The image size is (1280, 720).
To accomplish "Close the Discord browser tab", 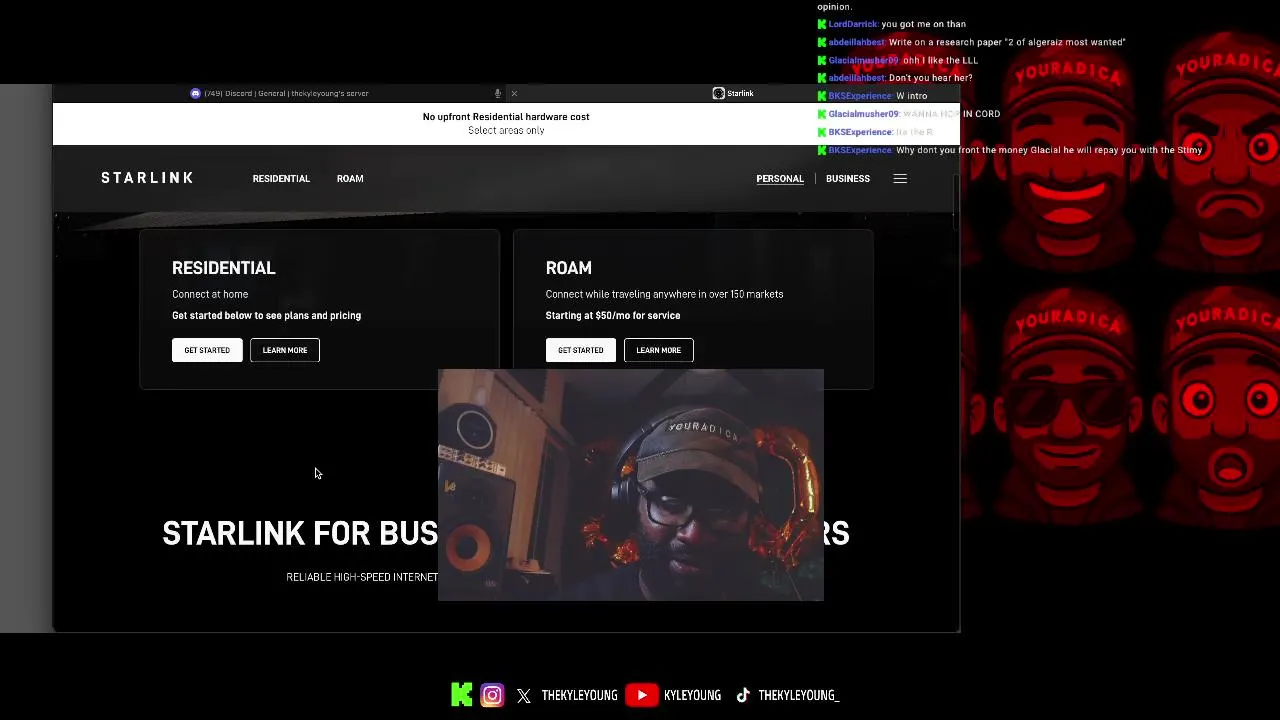I will click(514, 93).
